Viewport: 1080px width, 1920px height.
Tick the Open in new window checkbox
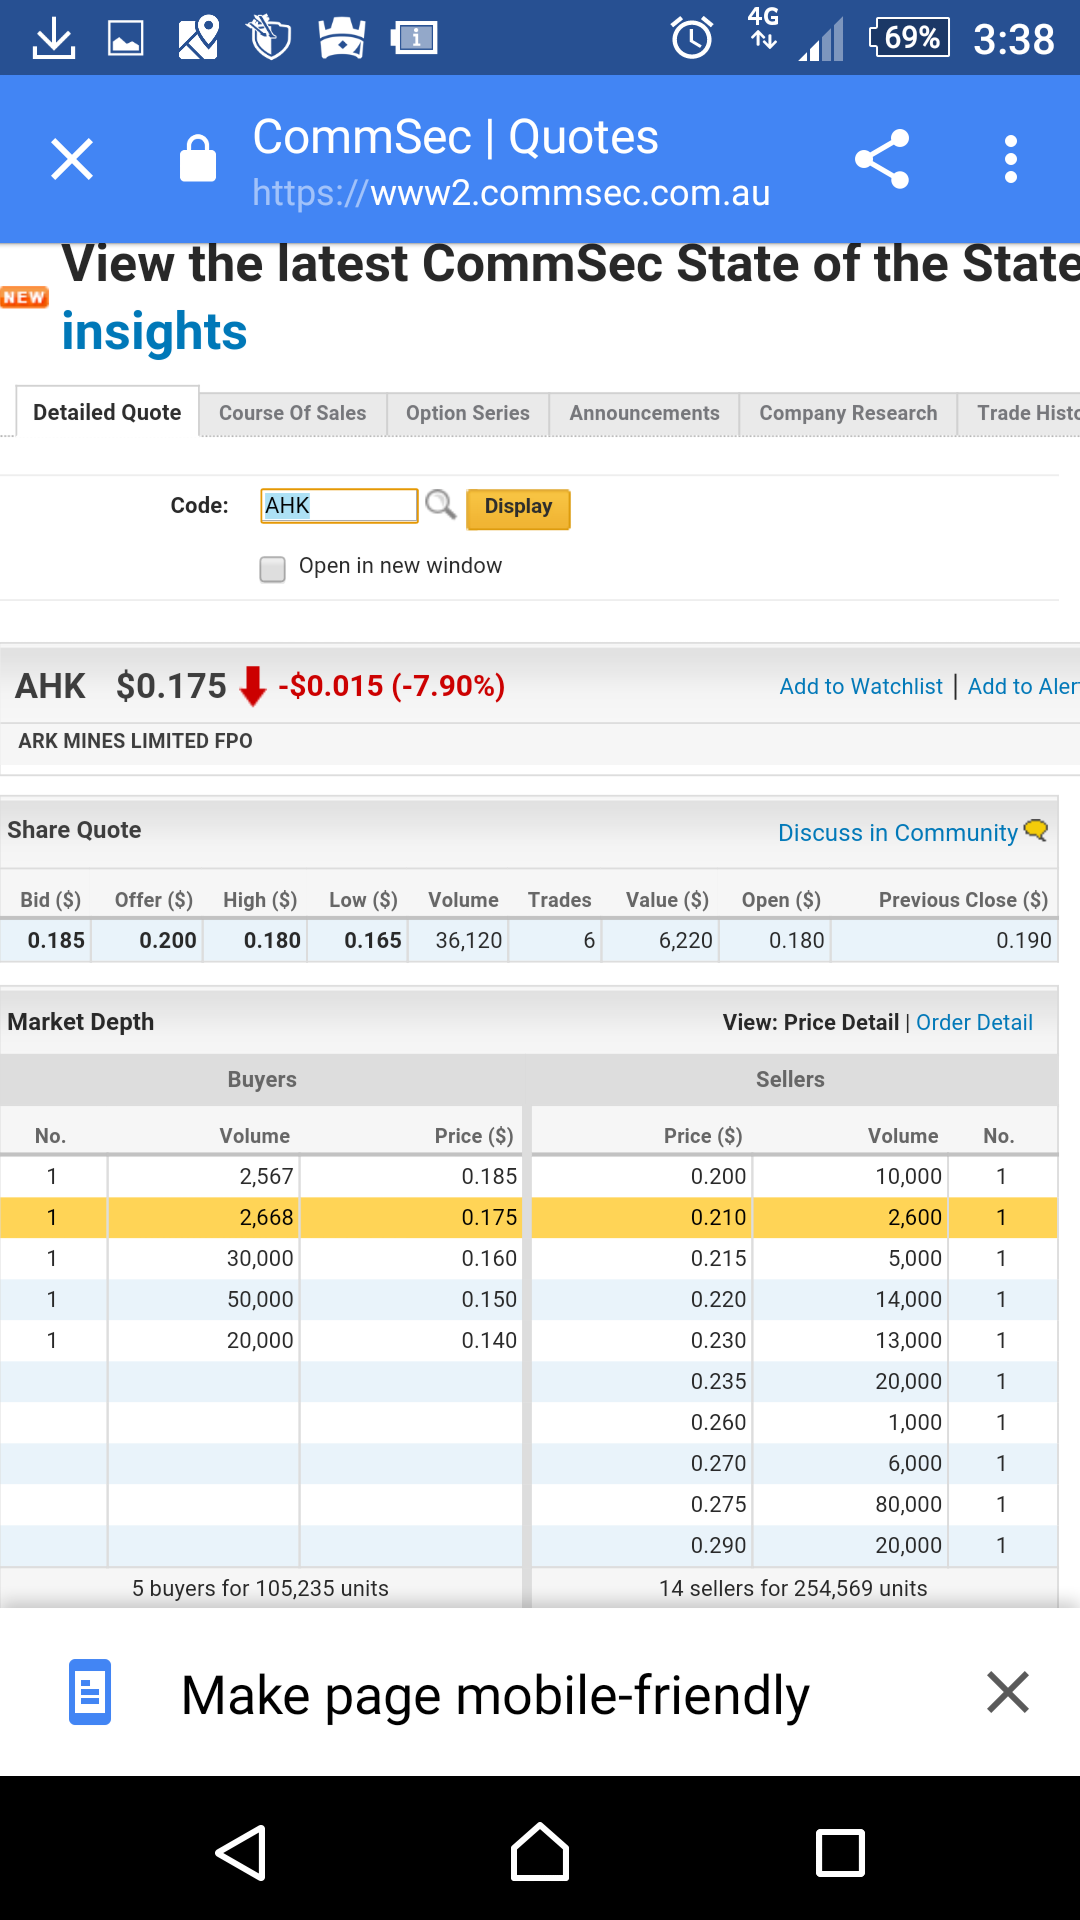click(x=272, y=569)
